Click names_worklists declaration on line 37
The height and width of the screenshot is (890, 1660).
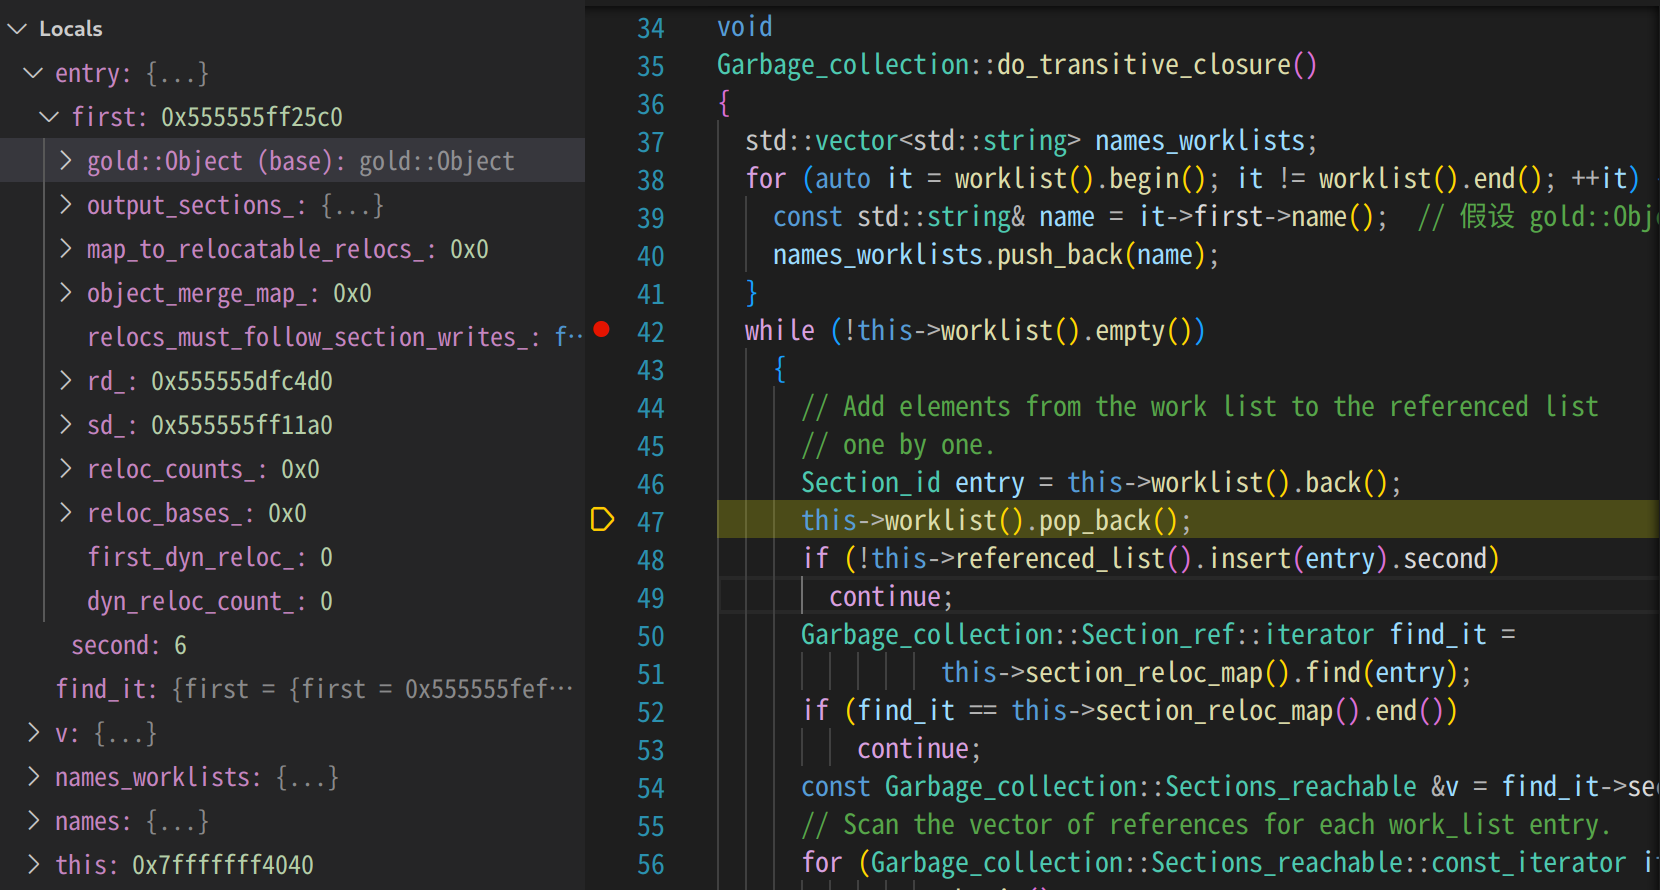pos(1200,141)
